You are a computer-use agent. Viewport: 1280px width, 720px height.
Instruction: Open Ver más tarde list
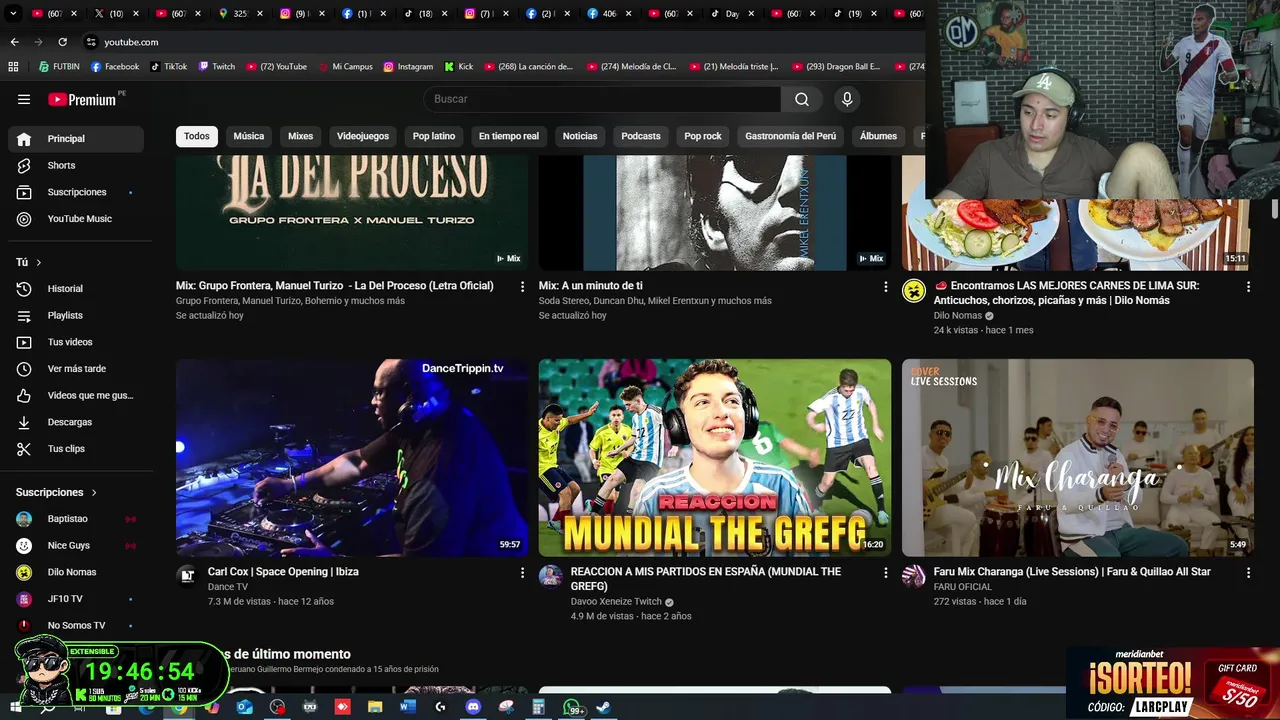[76, 369]
